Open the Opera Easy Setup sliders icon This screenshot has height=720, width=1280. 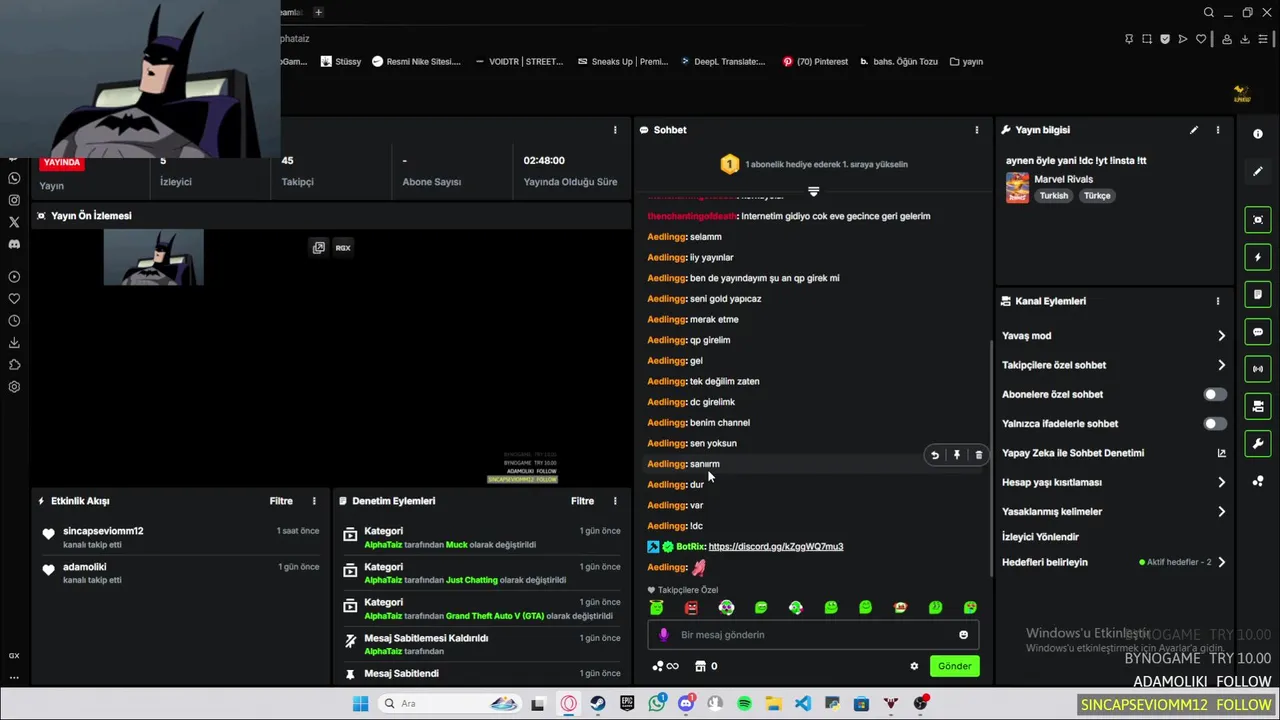1265,39
